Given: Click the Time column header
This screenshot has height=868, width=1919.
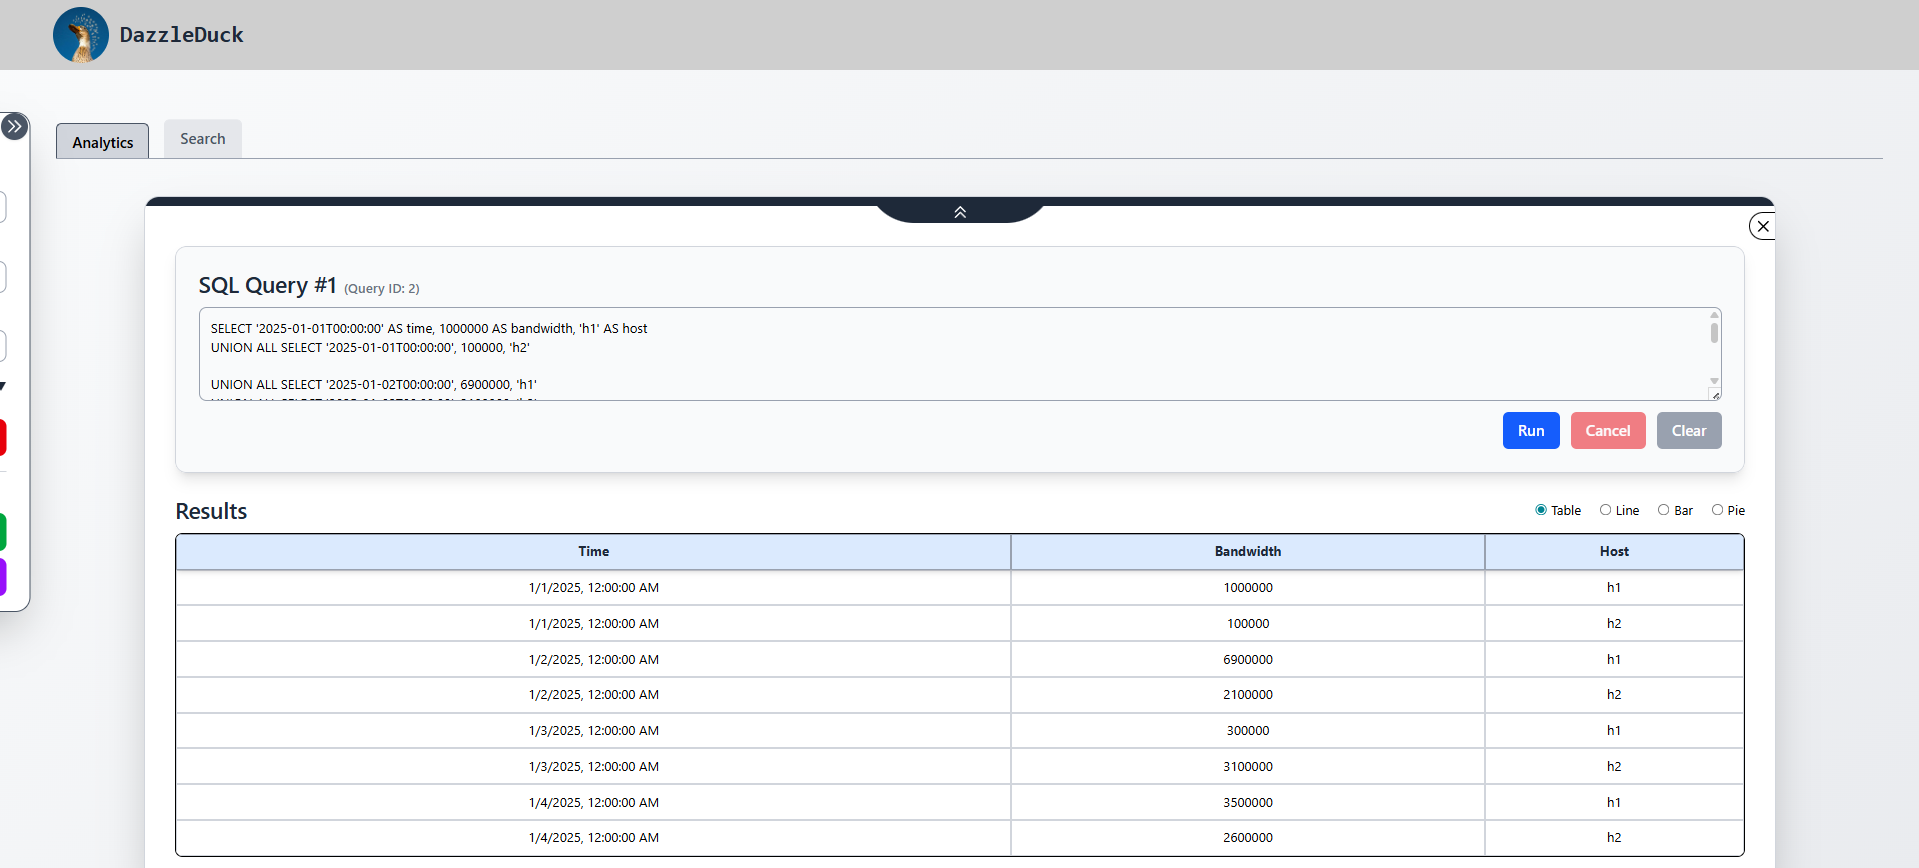Looking at the screenshot, I should coord(593,552).
